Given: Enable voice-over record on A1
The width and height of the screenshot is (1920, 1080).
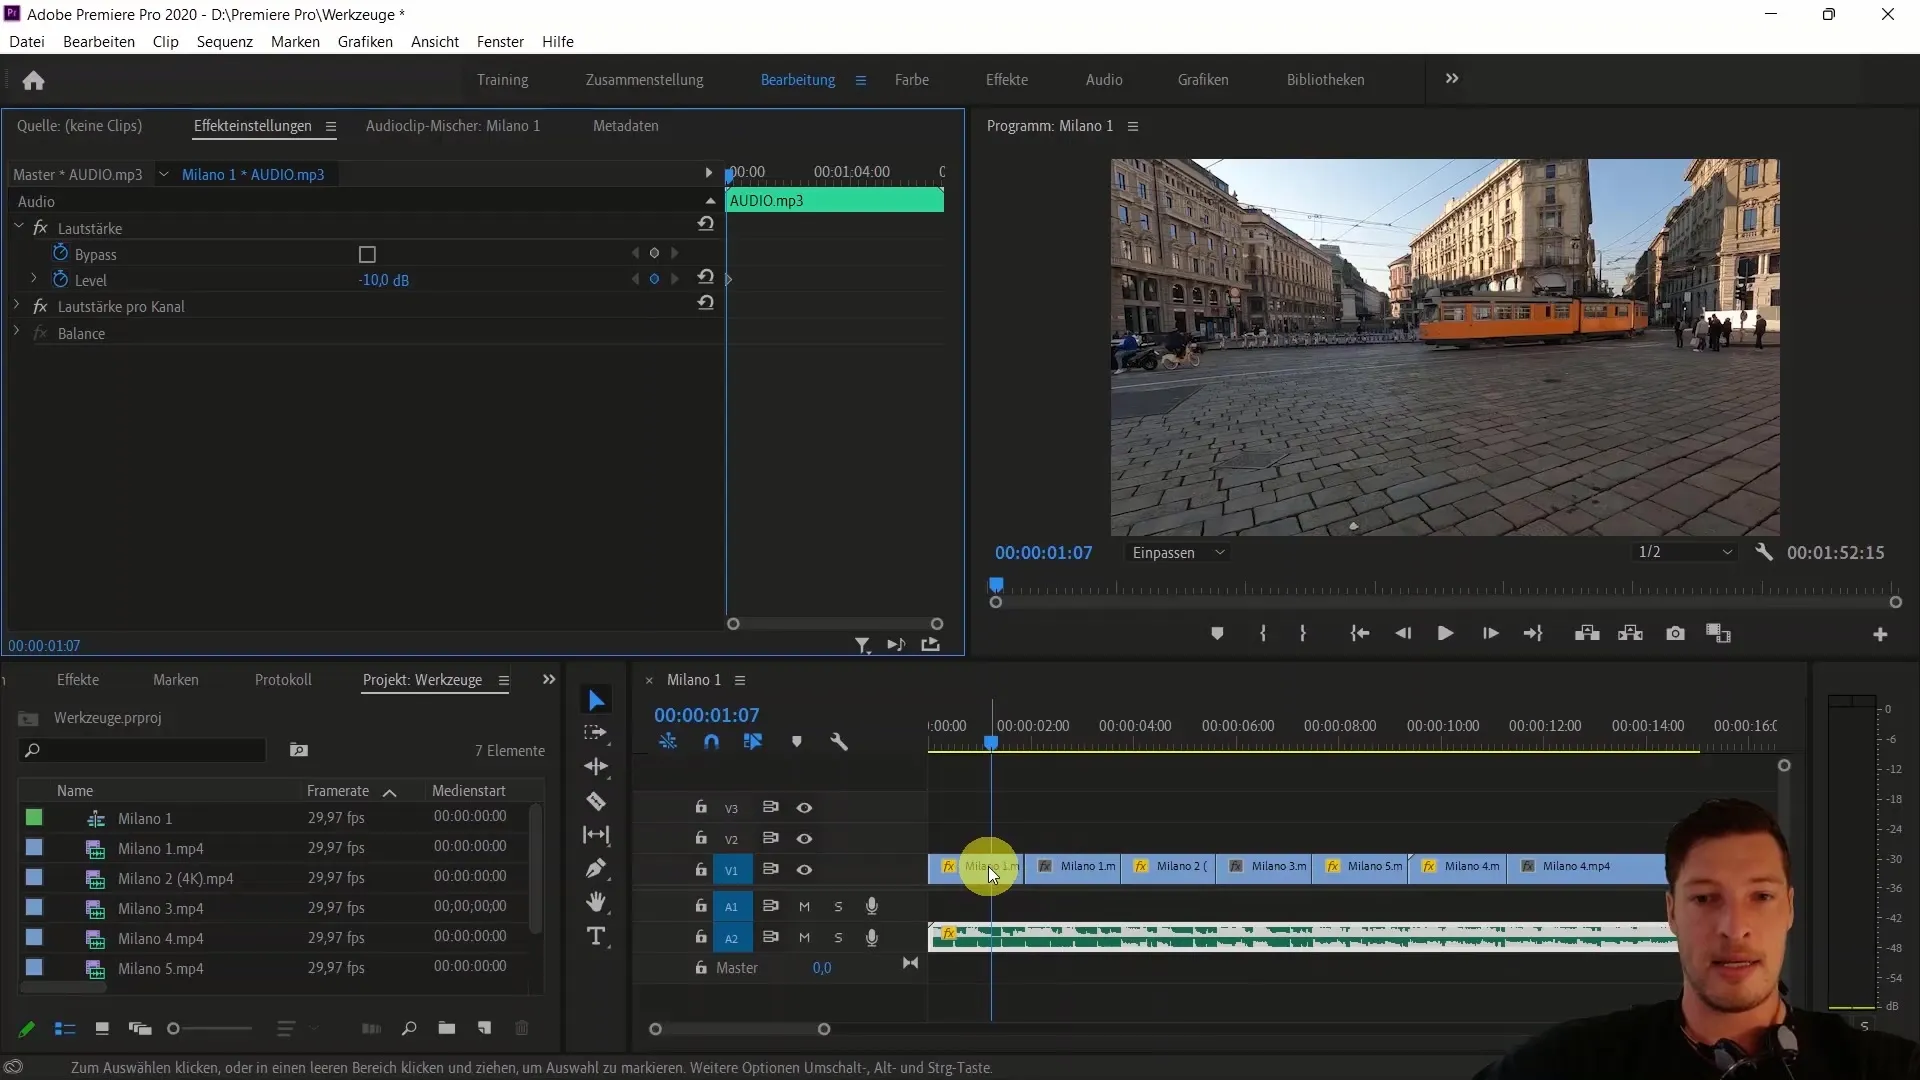Looking at the screenshot, I should coord(872,906).
